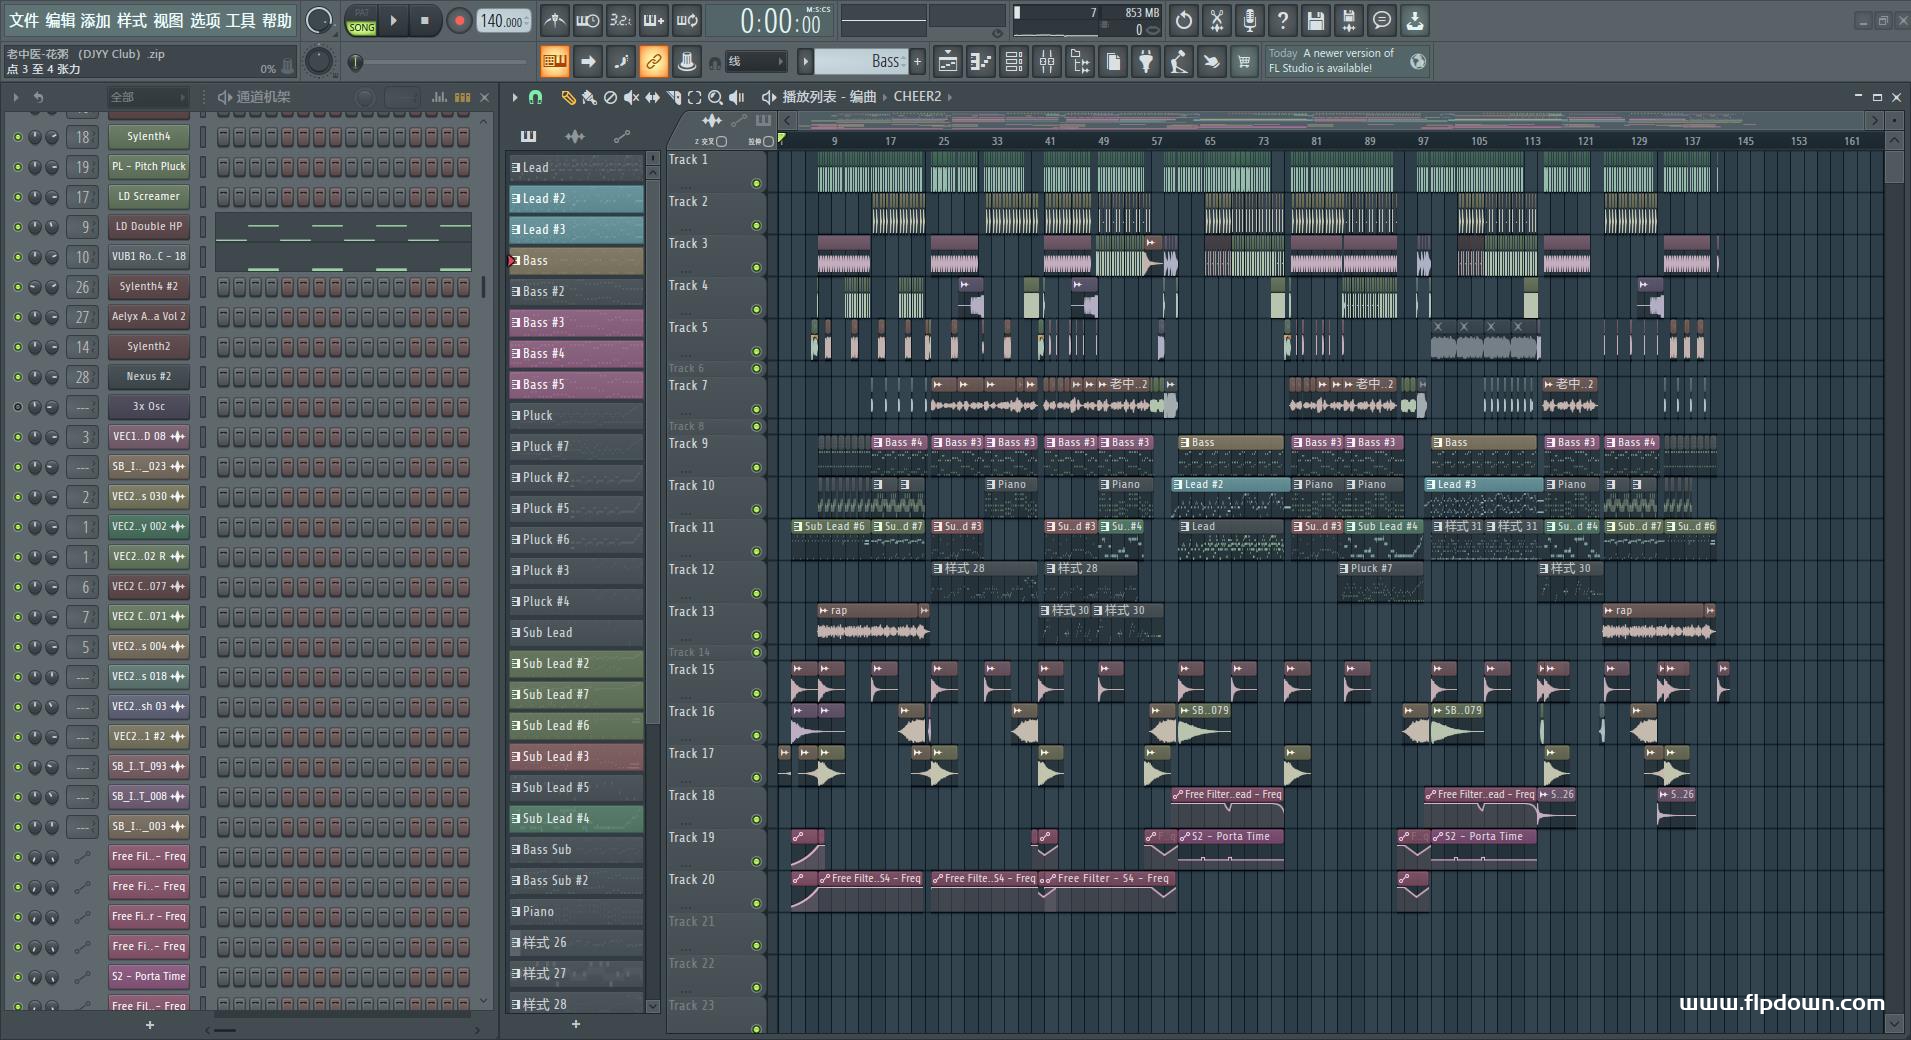Enable countdown before recording
1911x1040 pixels.
coord(620,20)
